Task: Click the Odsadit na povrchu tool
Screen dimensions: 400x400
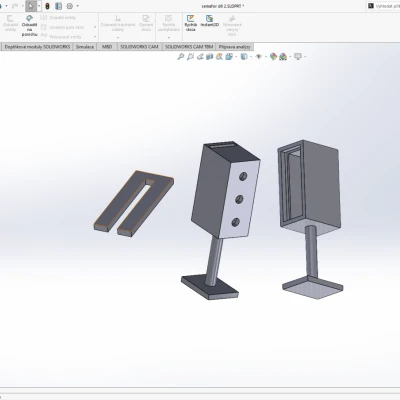Action: click(x=29, y=25)
